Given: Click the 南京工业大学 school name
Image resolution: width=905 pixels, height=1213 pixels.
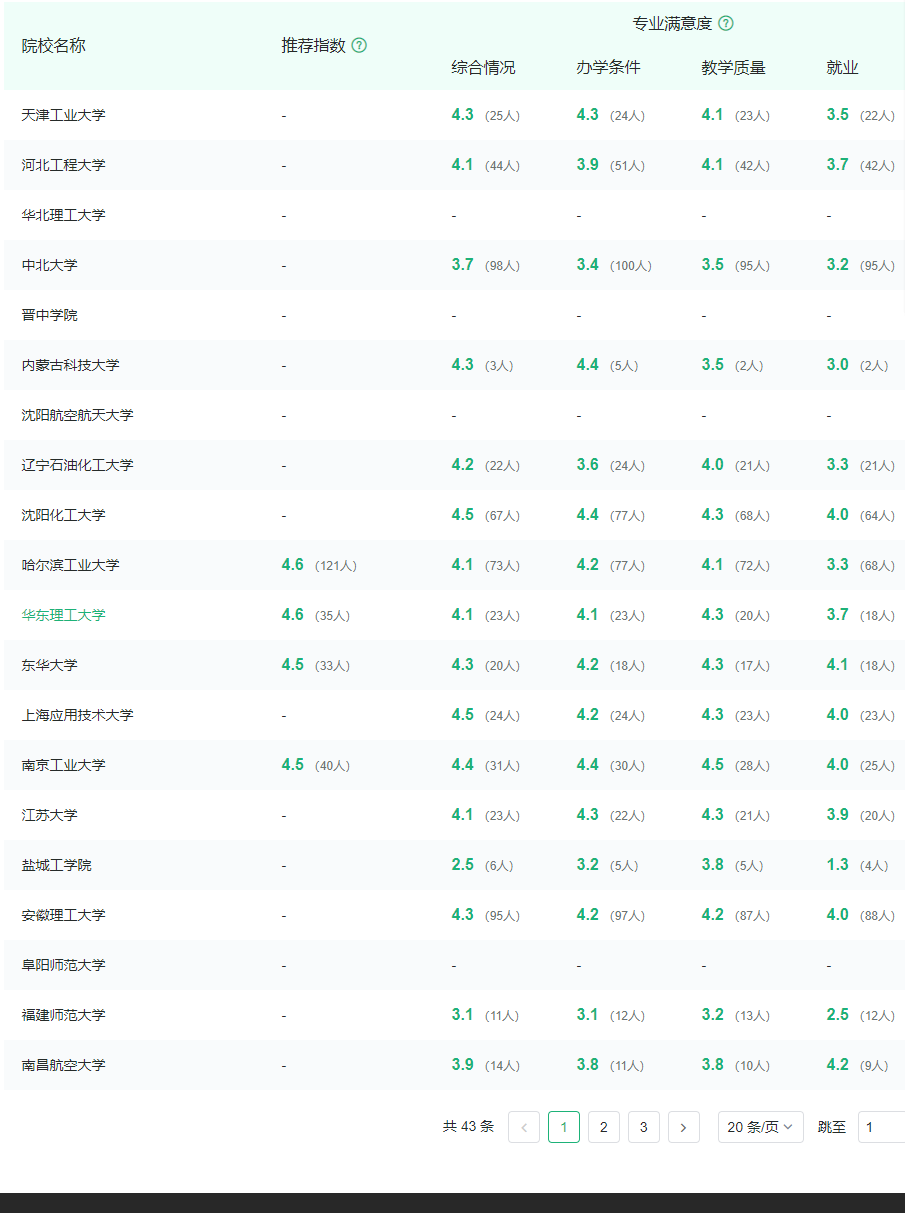Looking at the screenshot, I should [x=64, y=764].
